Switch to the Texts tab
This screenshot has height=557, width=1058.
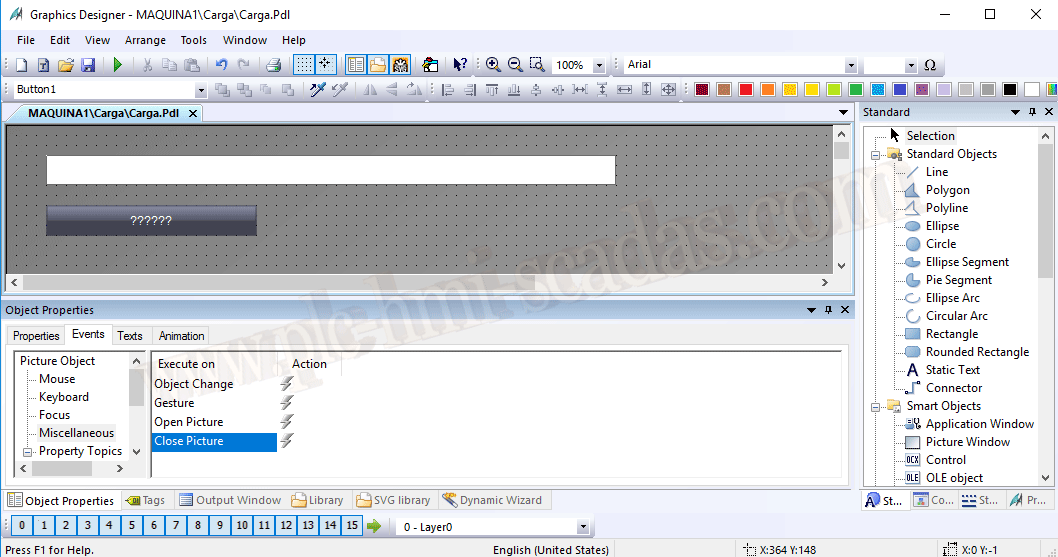130,336
